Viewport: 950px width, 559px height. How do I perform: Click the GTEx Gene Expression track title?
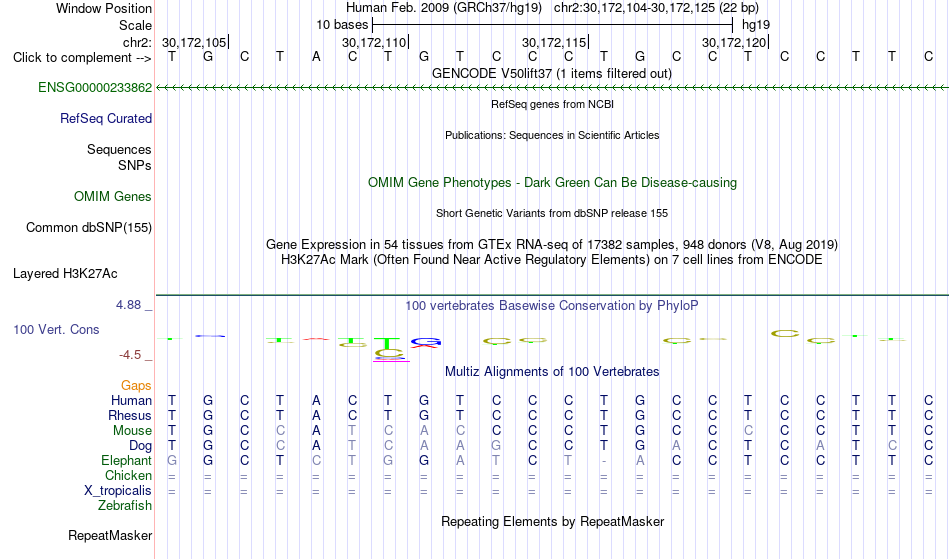pyautogui.click(x=552, y=245)
